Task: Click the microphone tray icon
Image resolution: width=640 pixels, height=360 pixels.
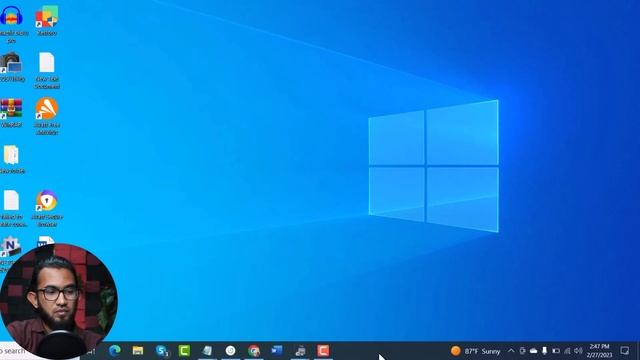Action: (544, 351)
